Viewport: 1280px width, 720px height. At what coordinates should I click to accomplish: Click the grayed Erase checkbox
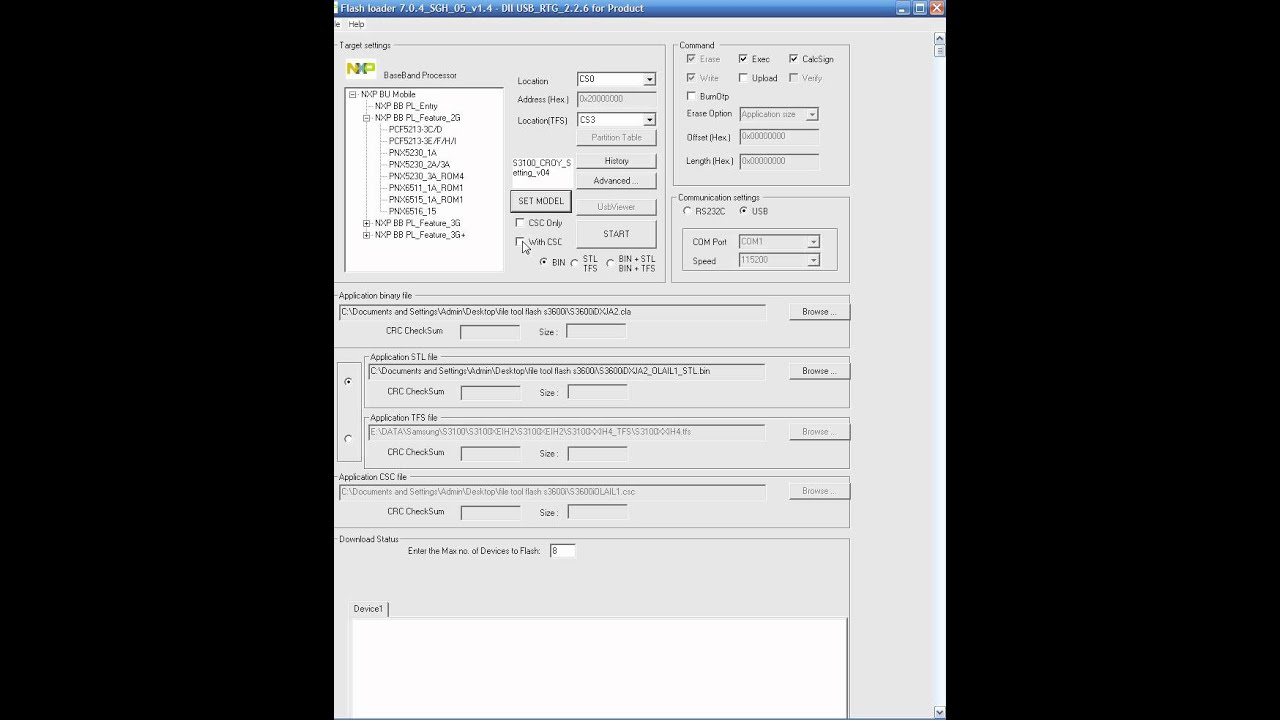tap(691, 59)
